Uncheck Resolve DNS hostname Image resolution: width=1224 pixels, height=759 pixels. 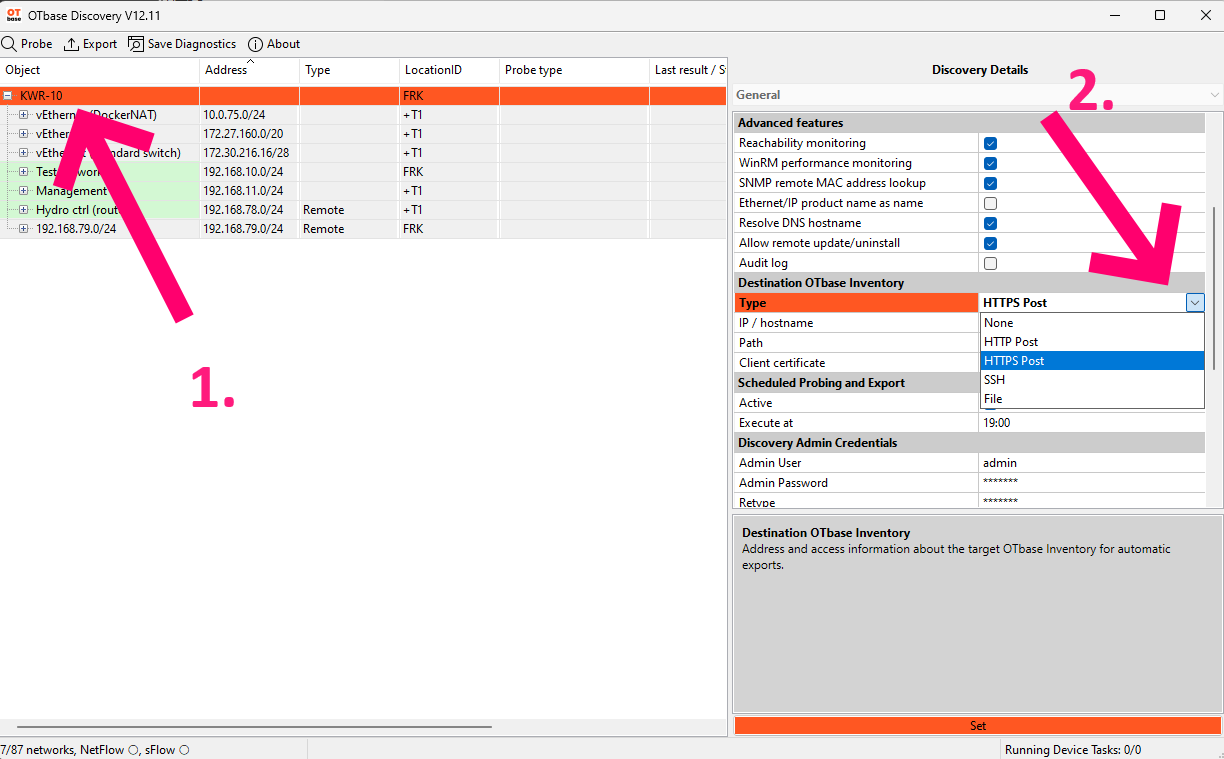990,223
